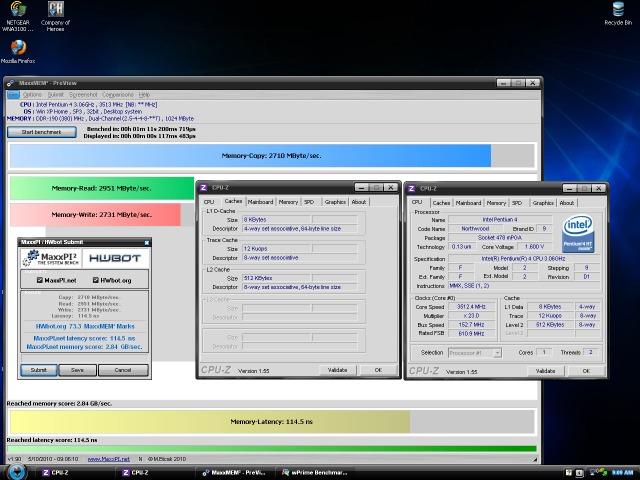The image size is (640, 480).
Task: Select Graphics tab in left CPU-Z window
Action: click(335, 202)
